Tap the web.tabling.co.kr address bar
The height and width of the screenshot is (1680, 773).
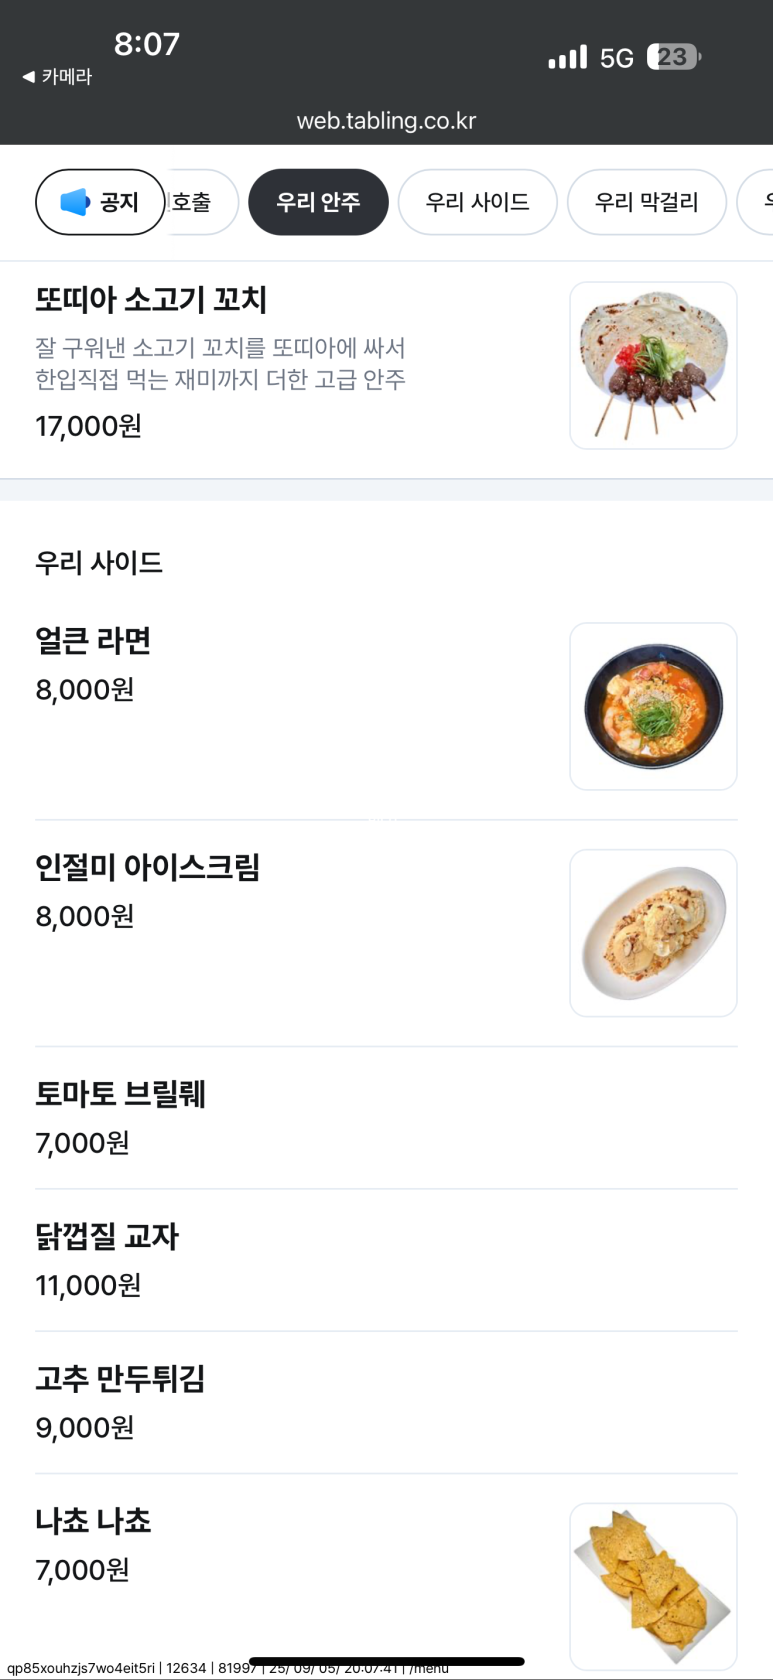click(386, 121)
